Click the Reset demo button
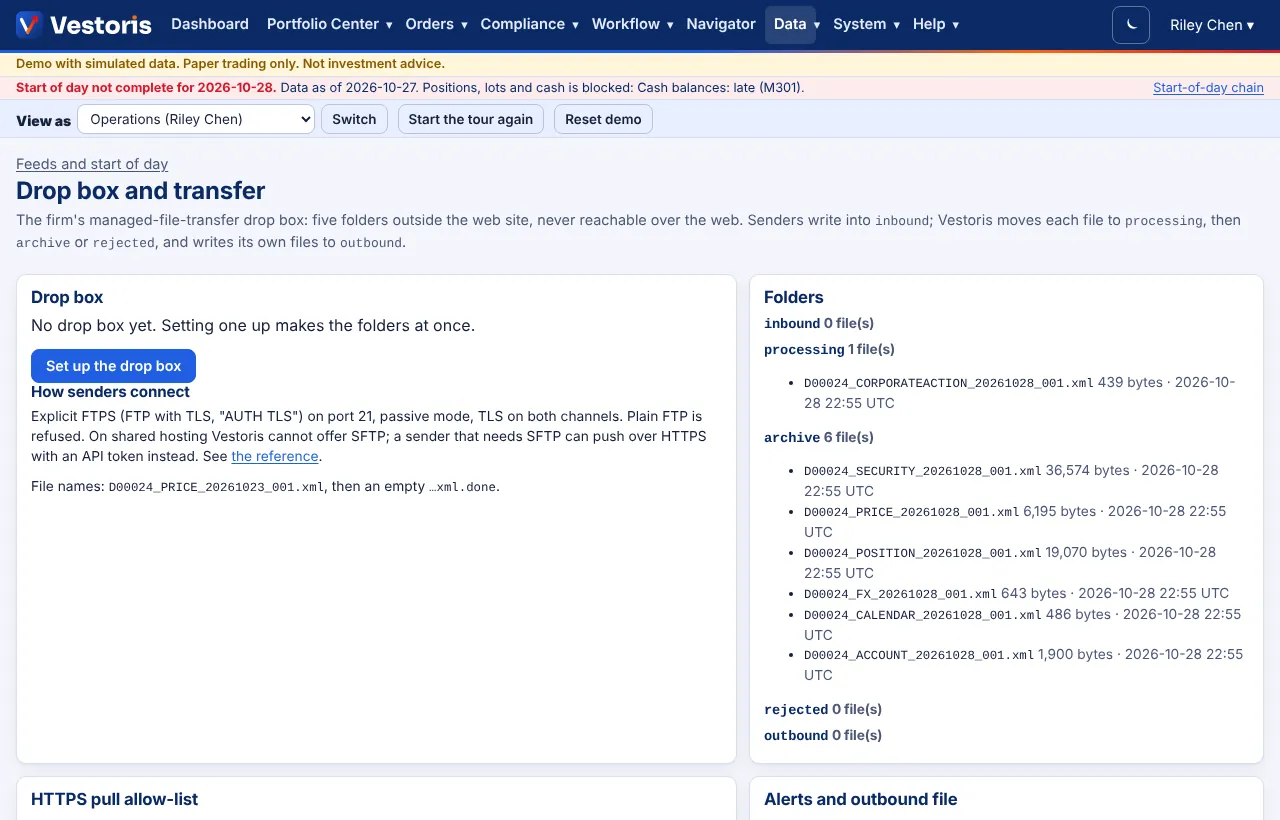Image resolution: width=1280 pixels, height=820 pixels. (x=603, y=119)
